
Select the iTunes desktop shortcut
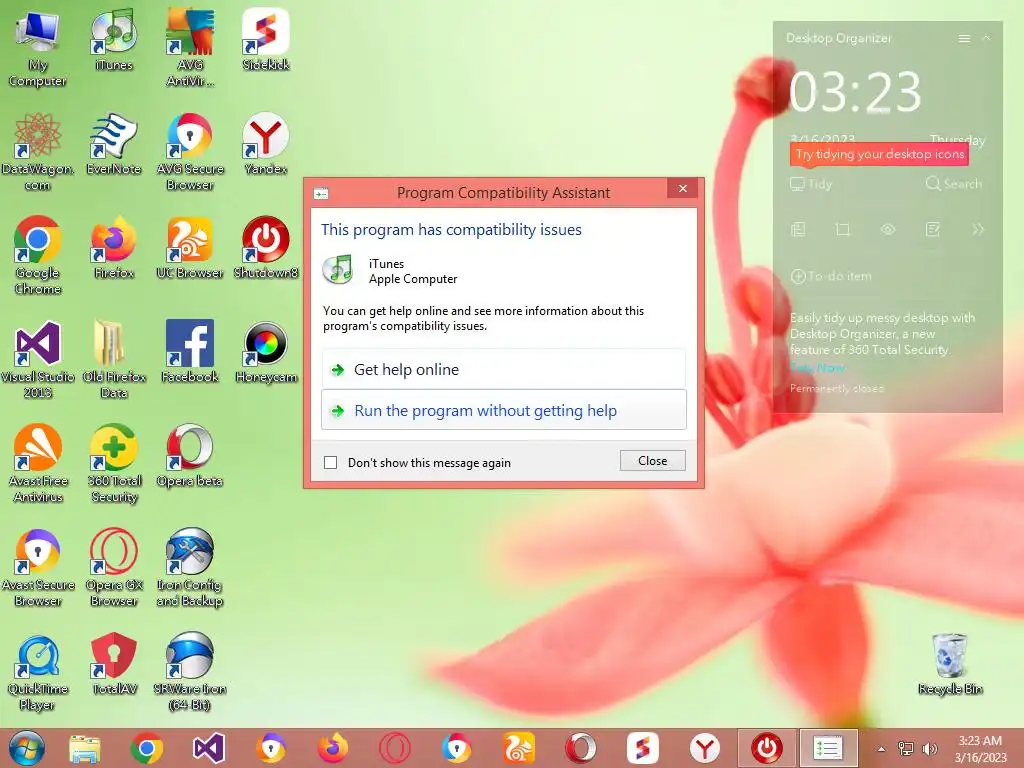pos(114,40)
